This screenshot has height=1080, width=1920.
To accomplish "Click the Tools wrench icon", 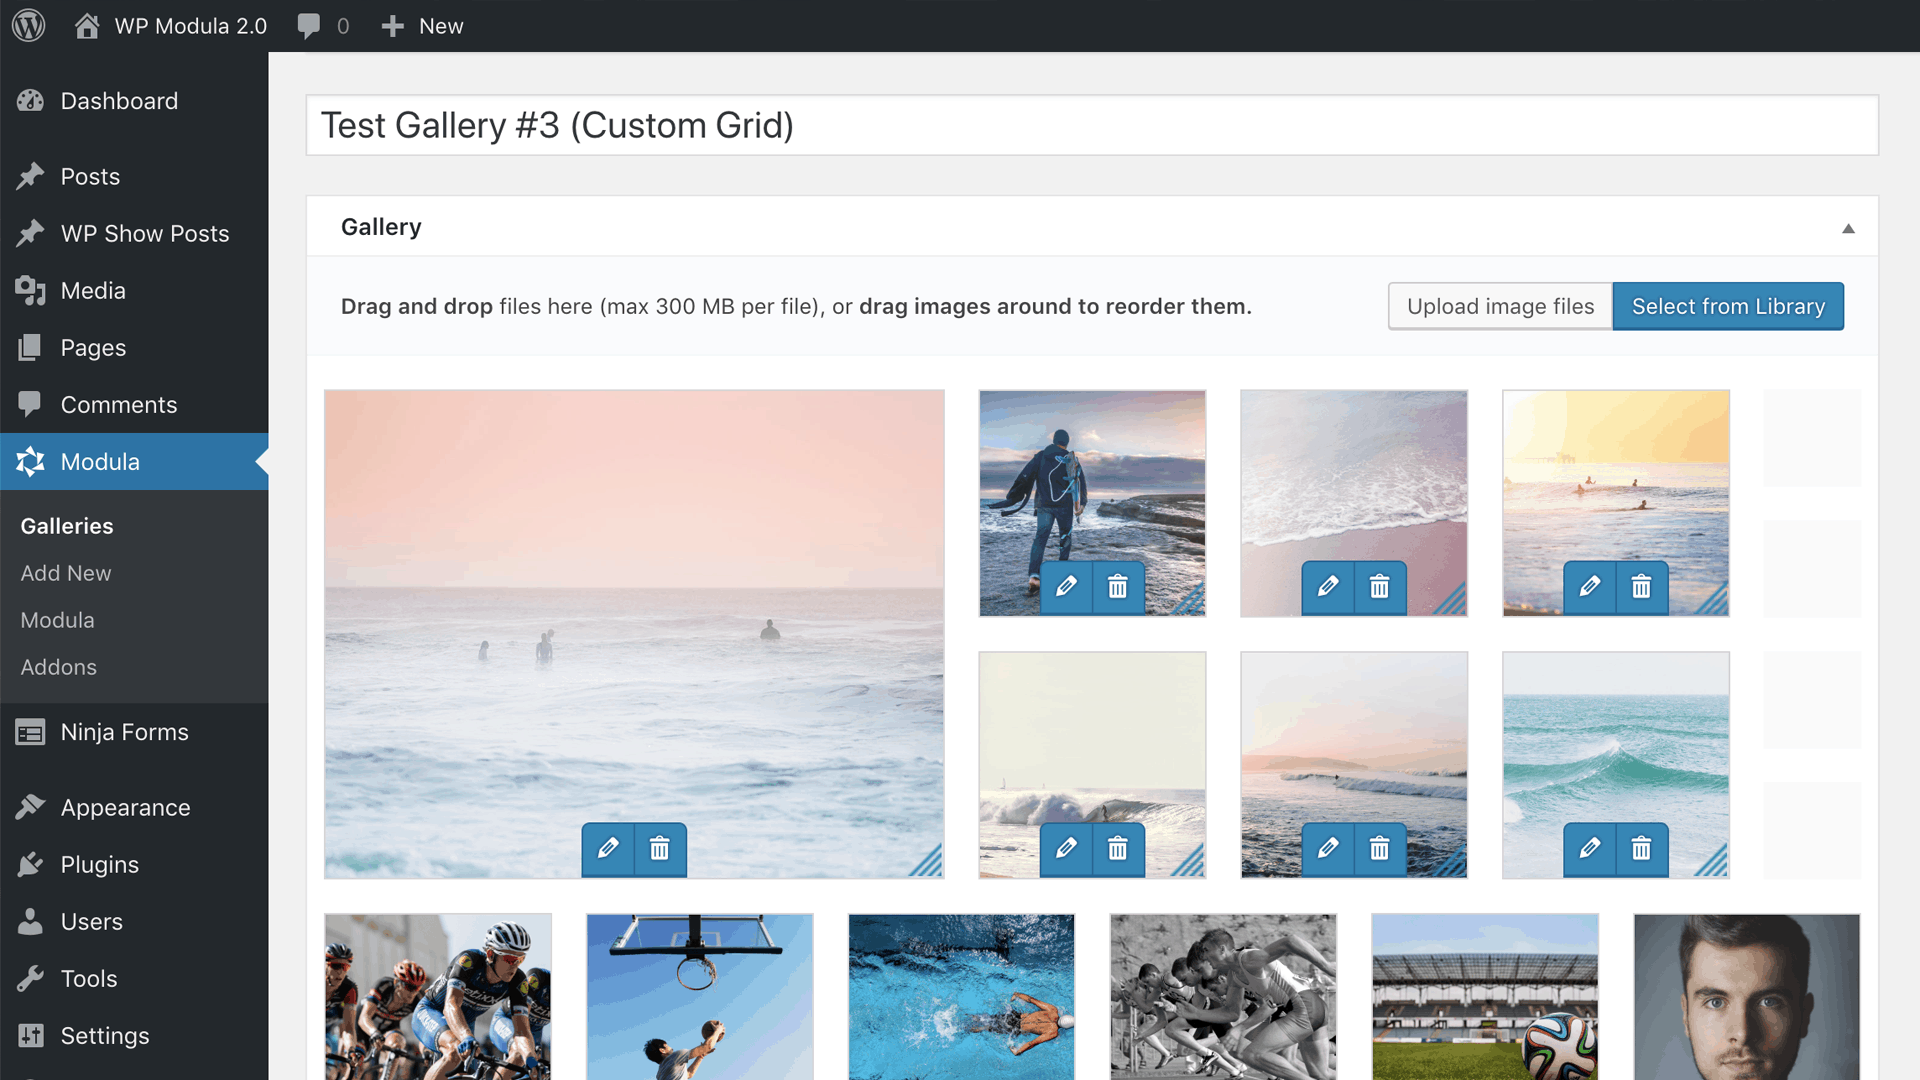I will click(30, 979).
